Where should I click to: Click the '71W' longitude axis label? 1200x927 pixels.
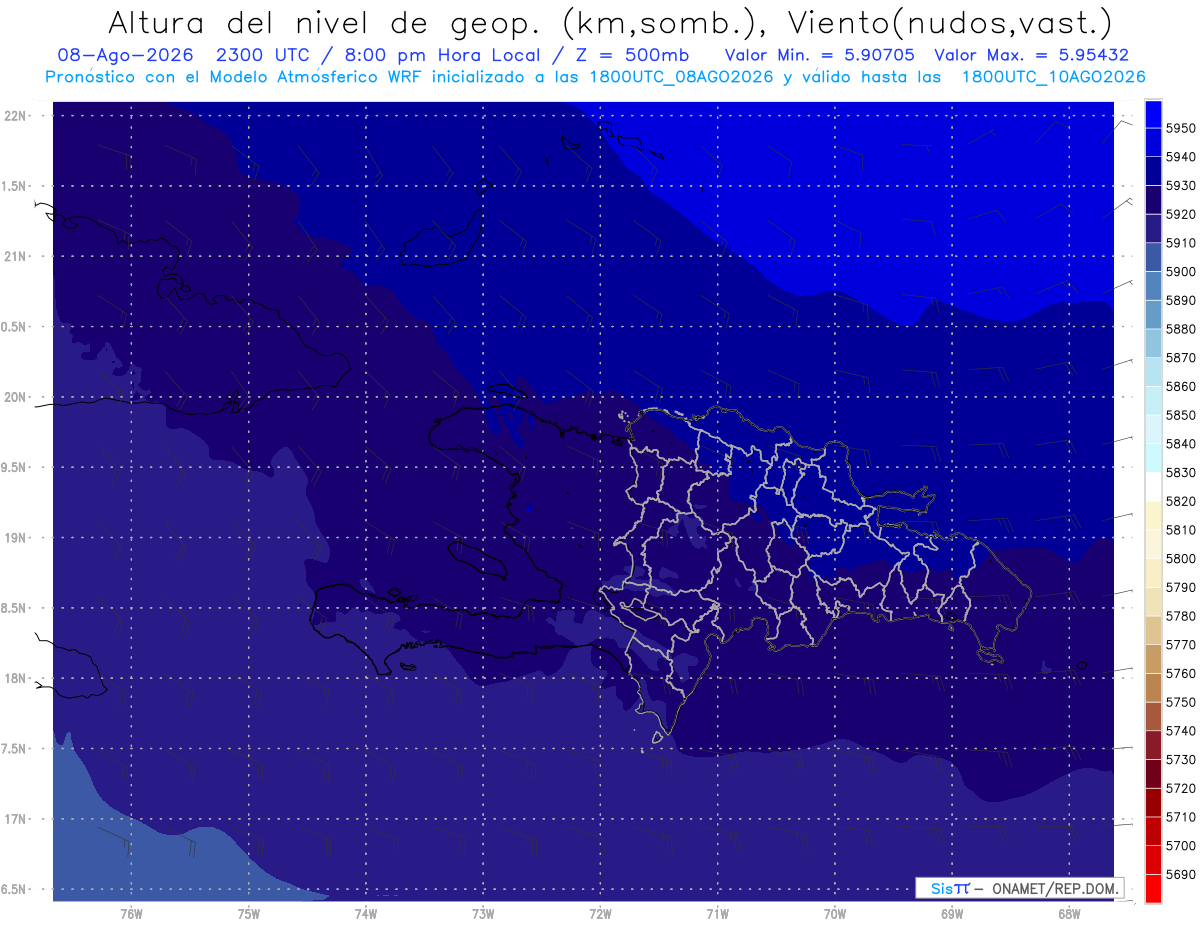point(717,913)
